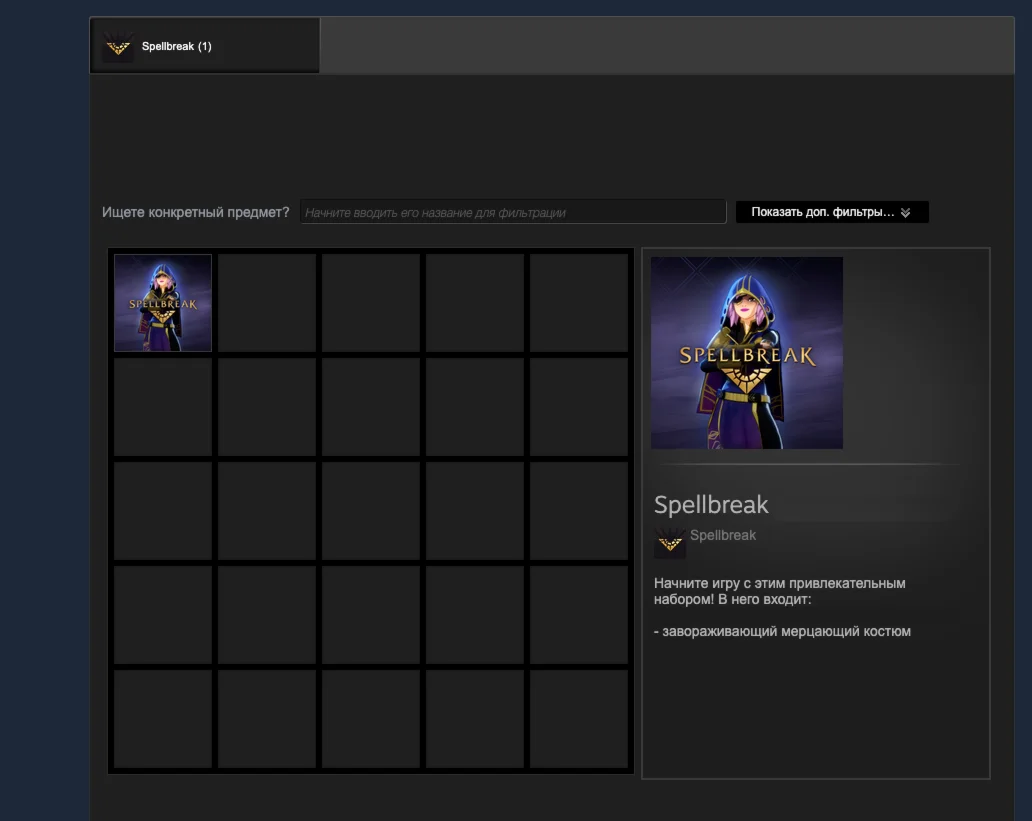The image size is (1032, 821).
Task: Click the text 'Начните игру с этим привлекательным'
Action: (x=780, y=583)
